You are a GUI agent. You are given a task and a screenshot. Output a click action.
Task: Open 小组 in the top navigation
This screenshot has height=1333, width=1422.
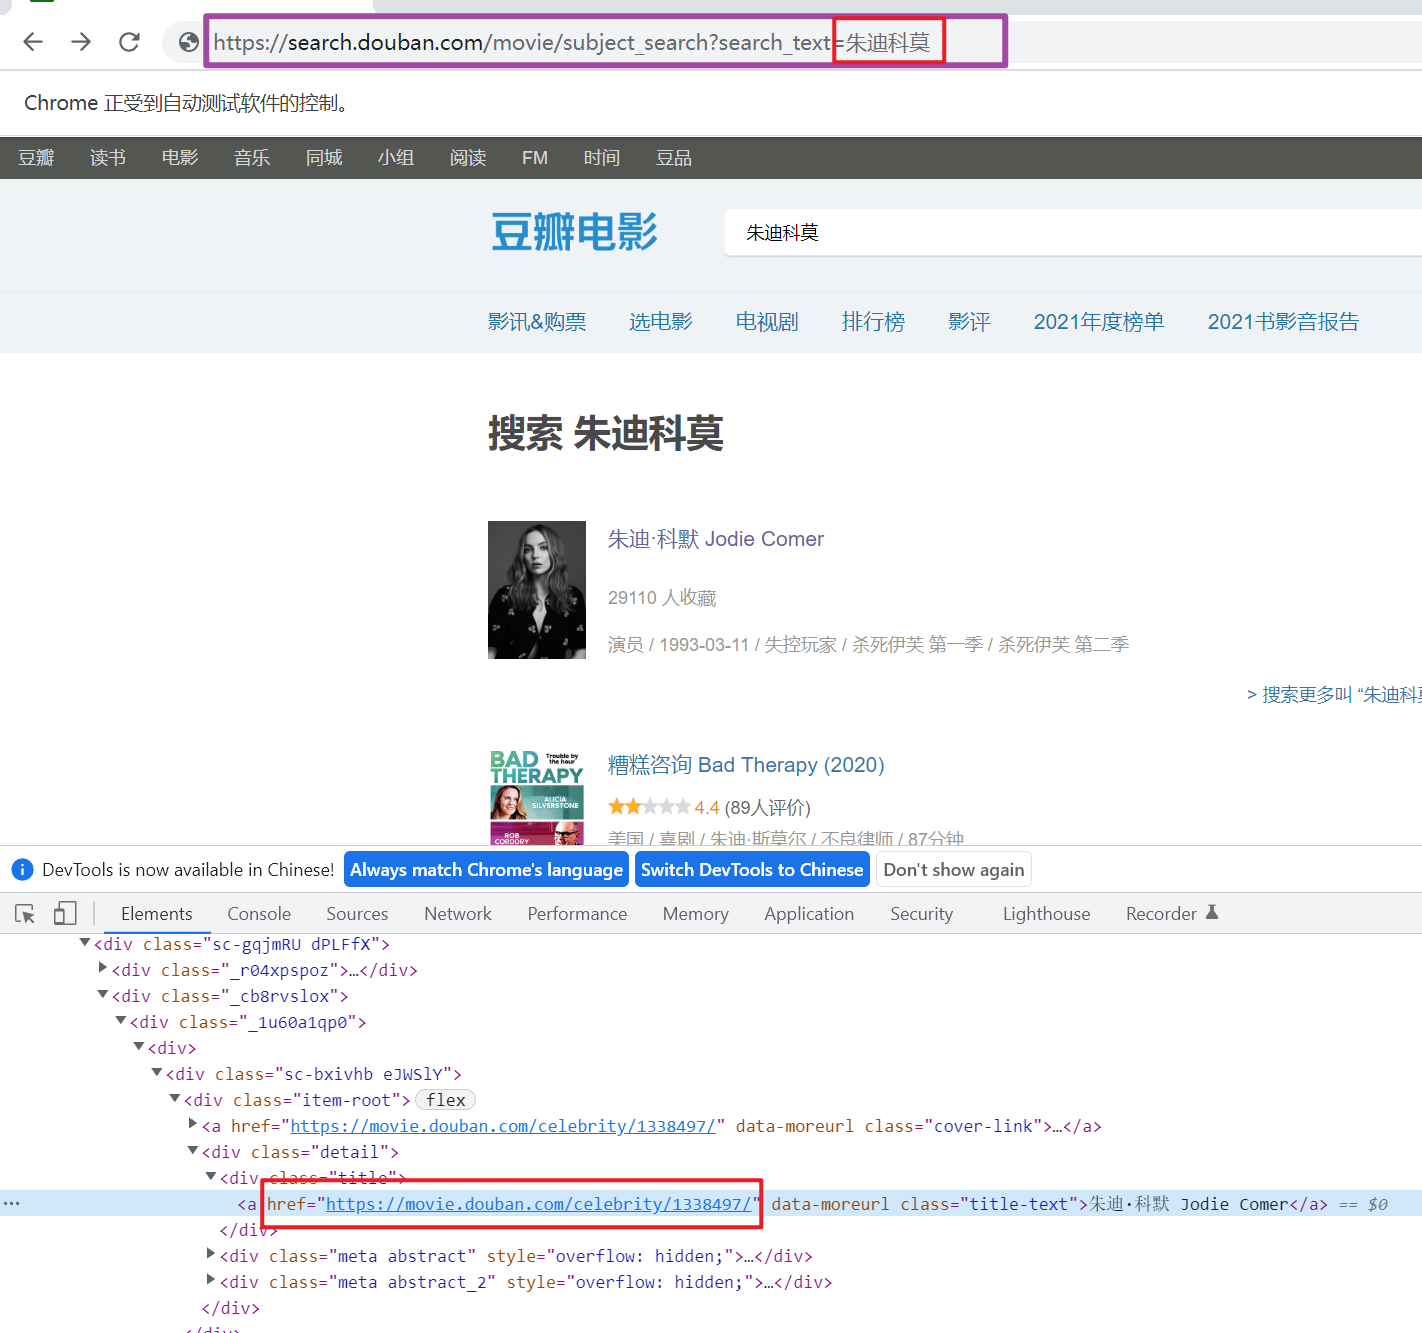point(396,158)
